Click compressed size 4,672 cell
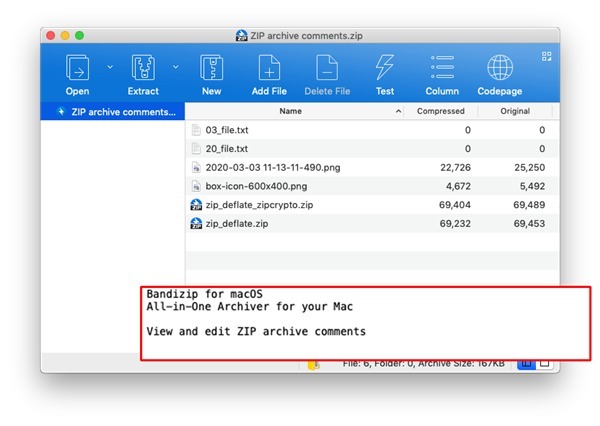The height and width of the screenshot is (426, 600). [458, 186]
